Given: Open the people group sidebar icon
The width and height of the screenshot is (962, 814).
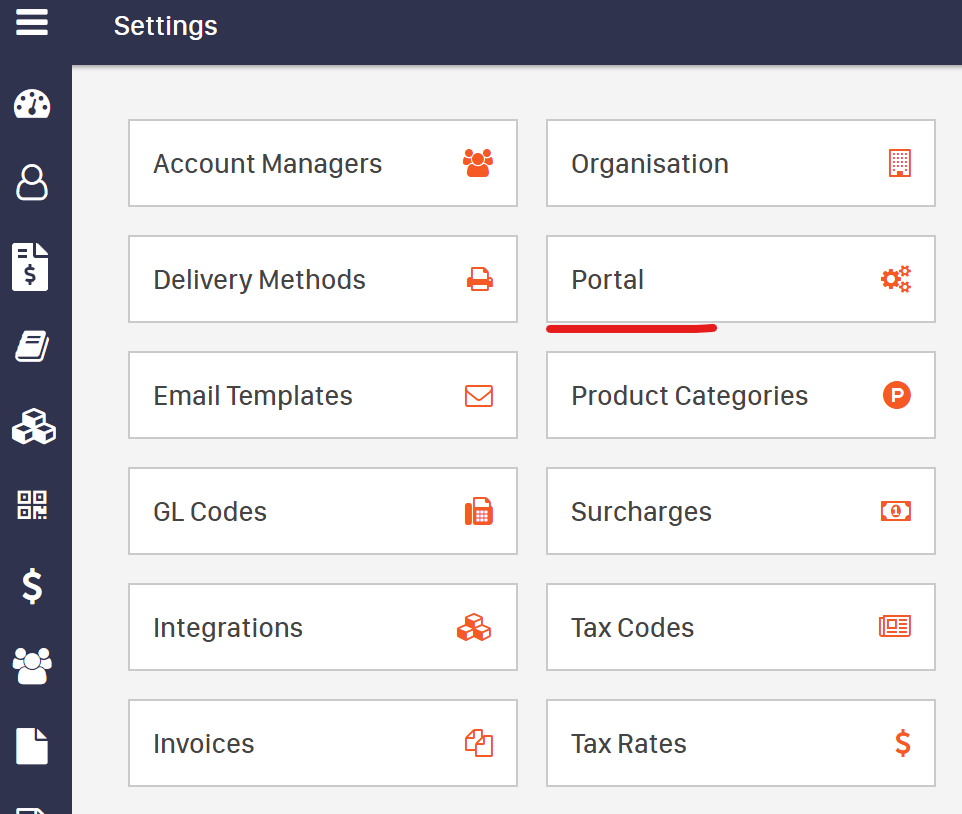Looking at the screenshot, I should [x=32, y=665].
